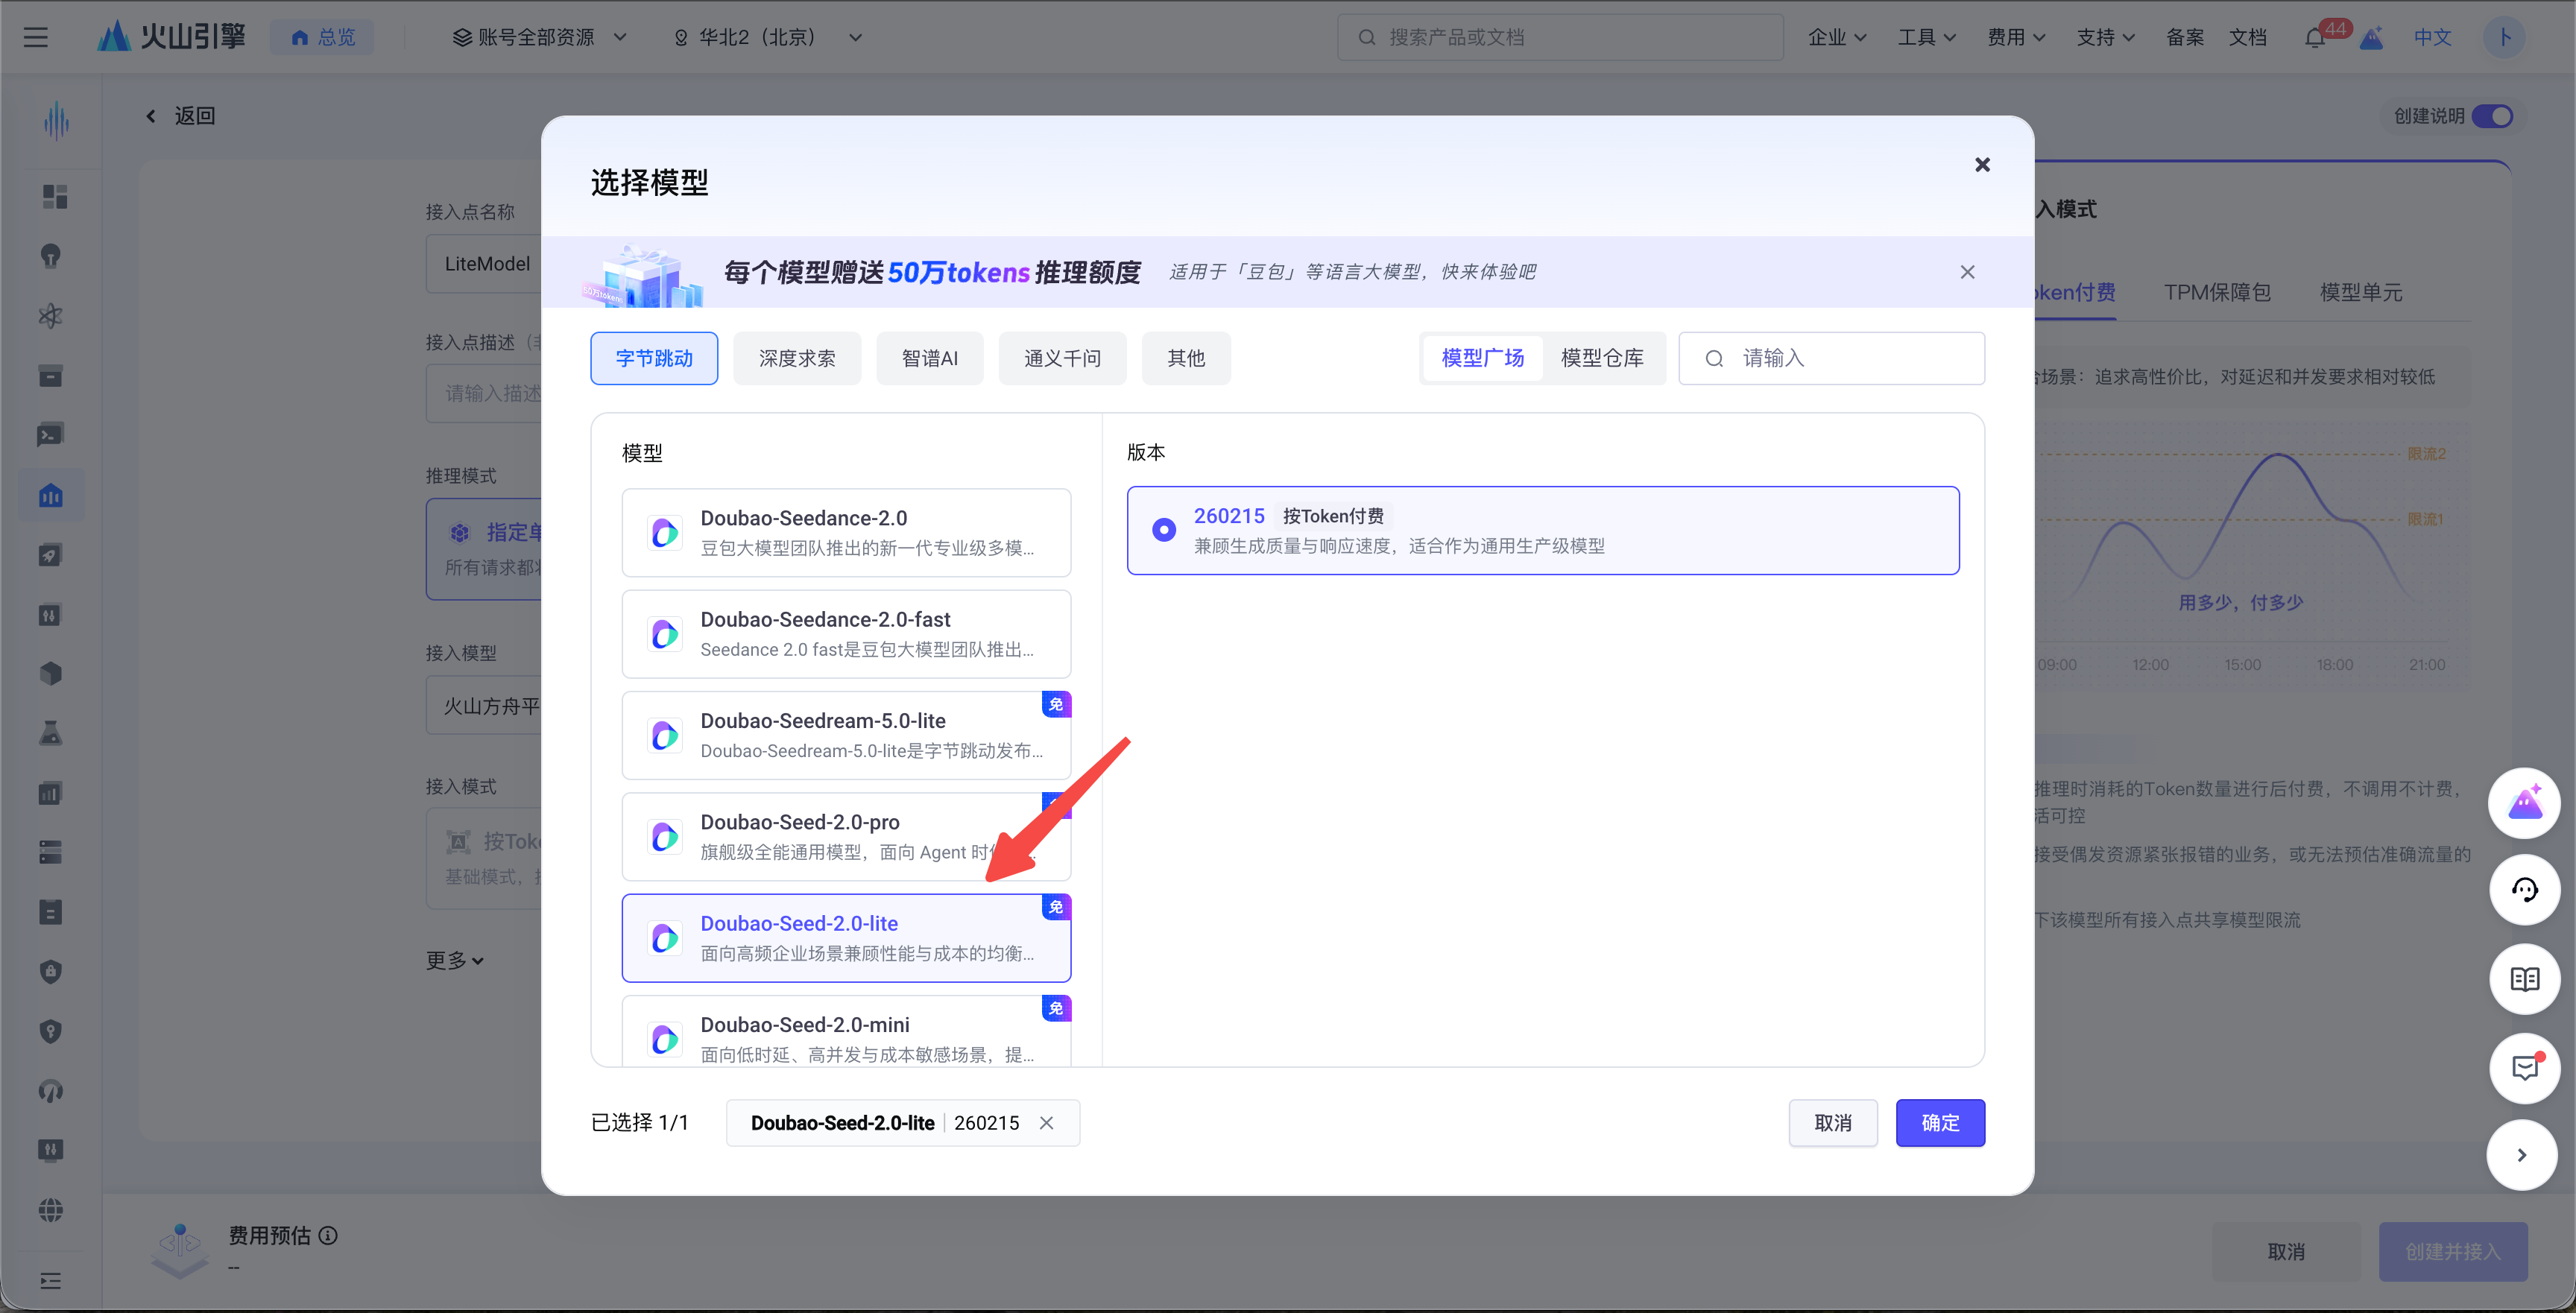This screenshot has height=1313, width=2576.
Task: Click the mountain icon next to 中文
Action: coord(2372,38)
